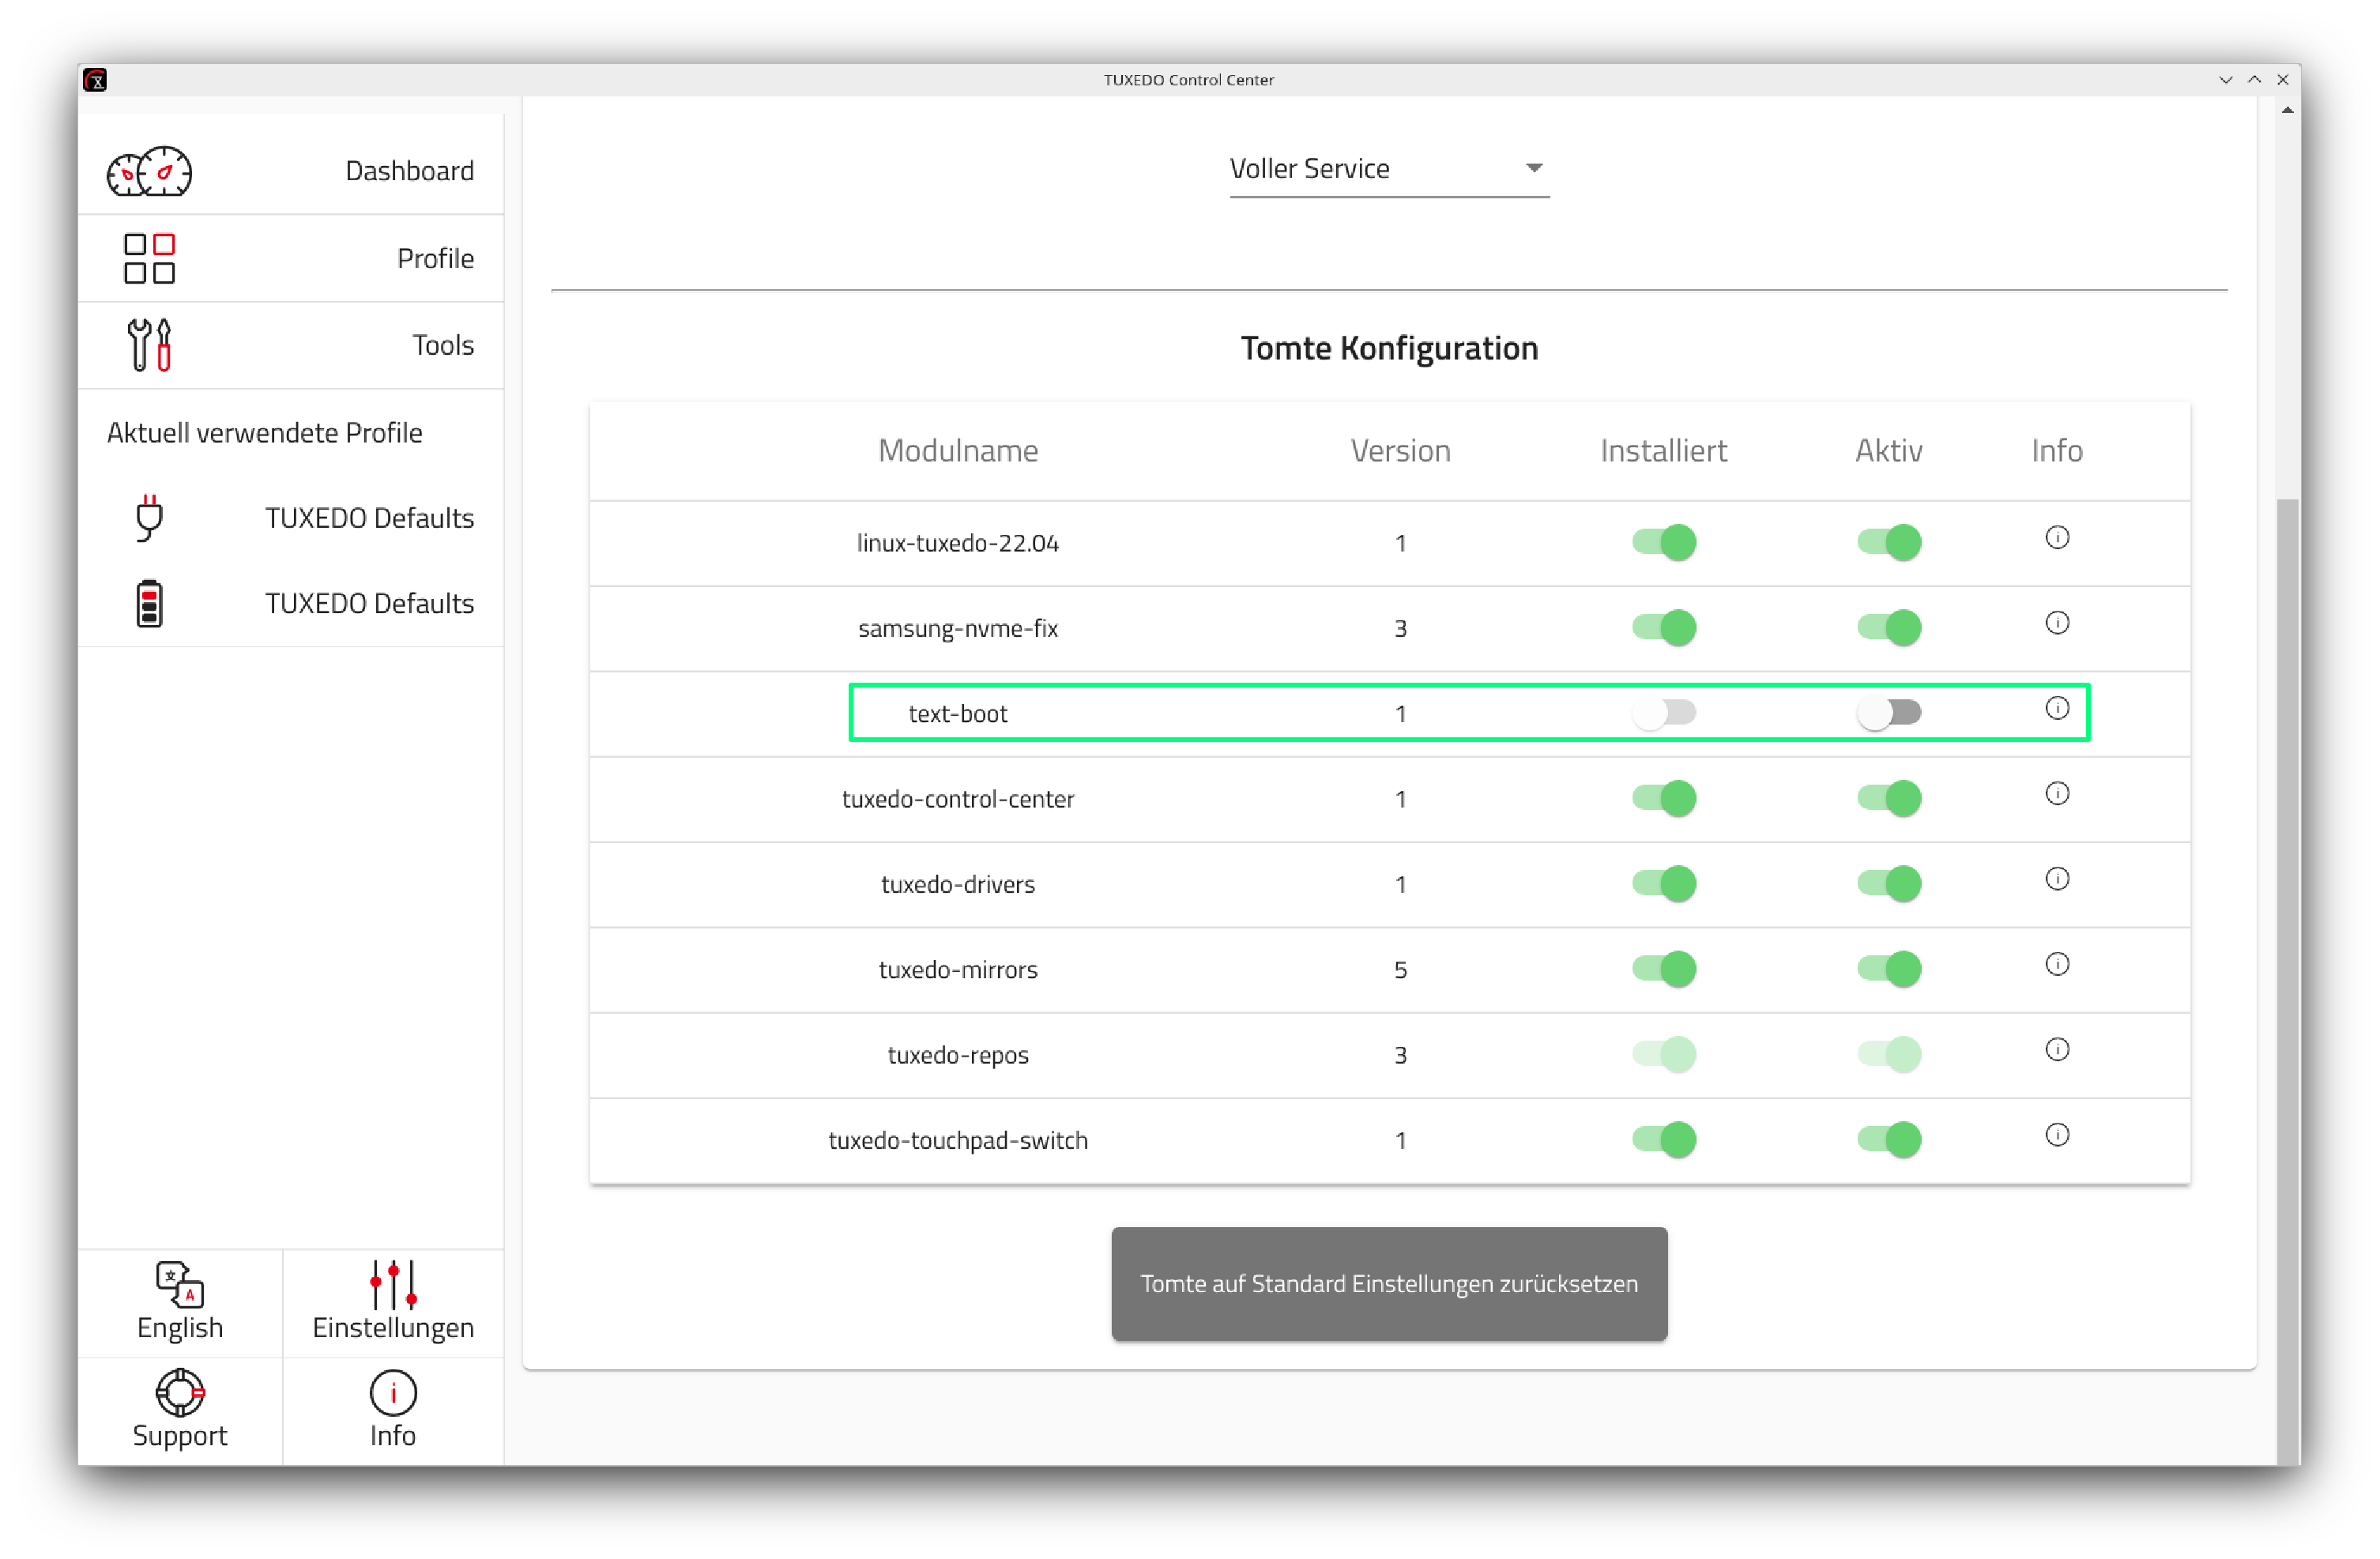The width and height of the screenshot is (2380, 1559).
Task: Click the Einstellungen settings icon
Action: click(391, 1284)
